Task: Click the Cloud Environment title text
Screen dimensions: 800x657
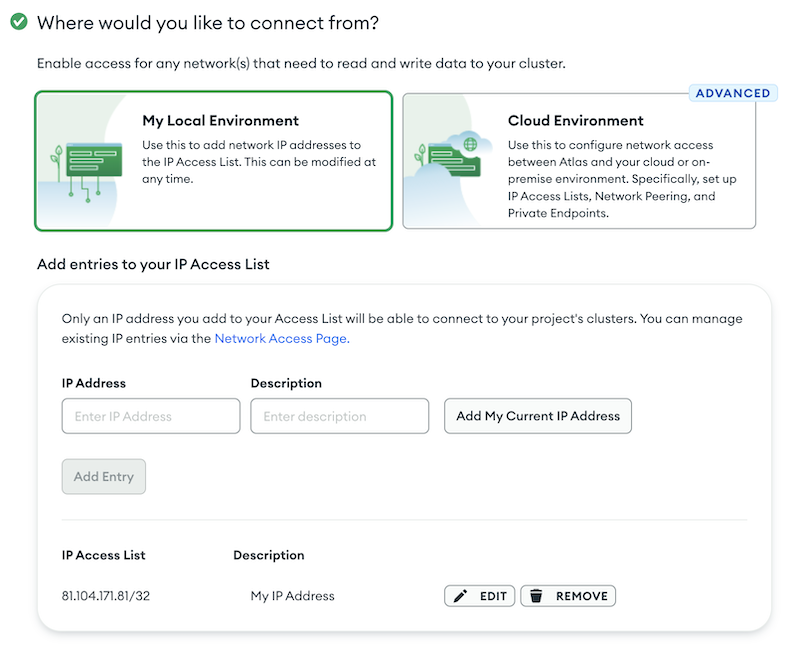Action: 576,120
